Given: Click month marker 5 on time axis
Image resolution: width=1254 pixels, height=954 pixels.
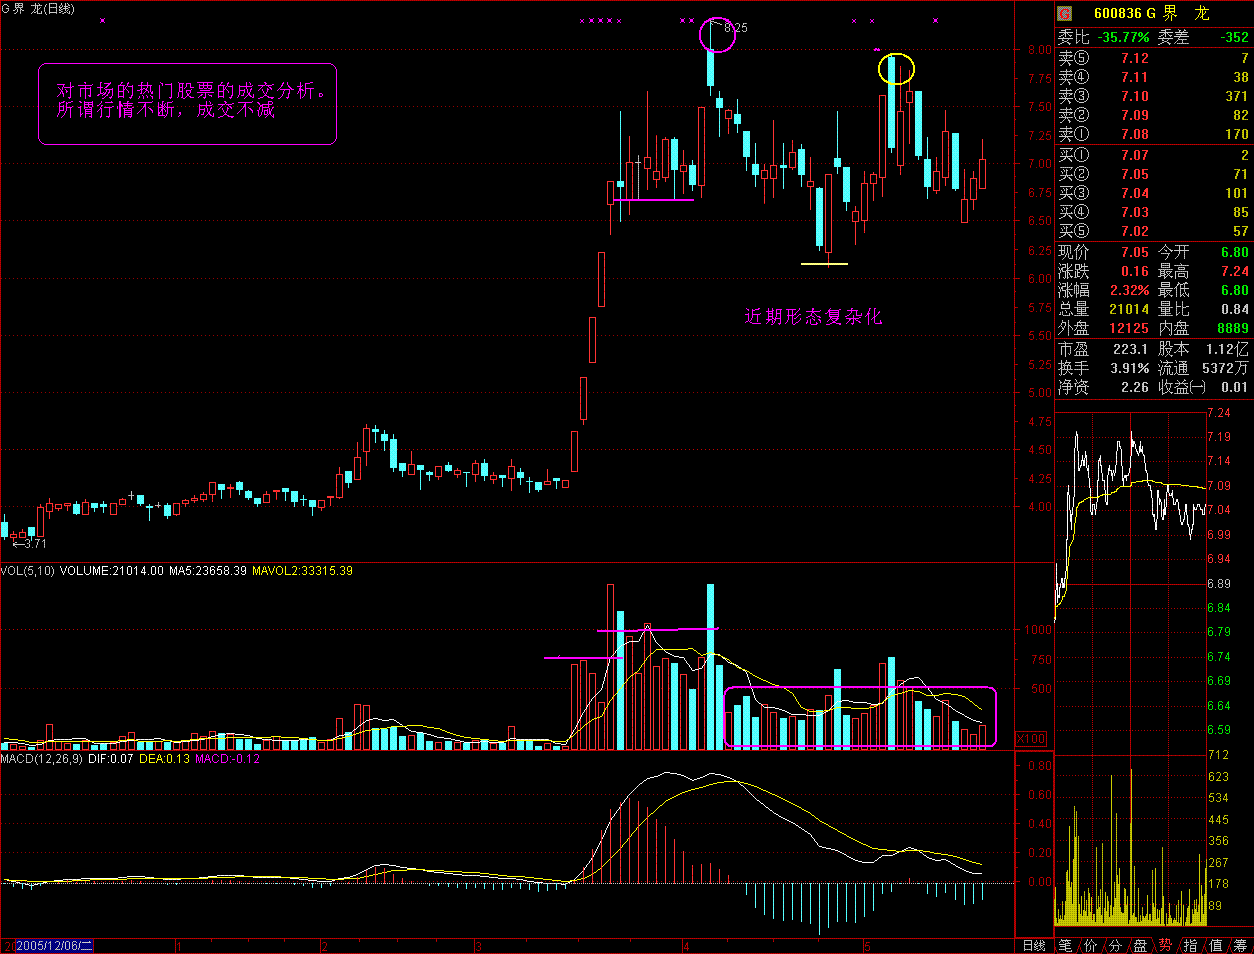Looking at the screenshot, I should [868, 946].
